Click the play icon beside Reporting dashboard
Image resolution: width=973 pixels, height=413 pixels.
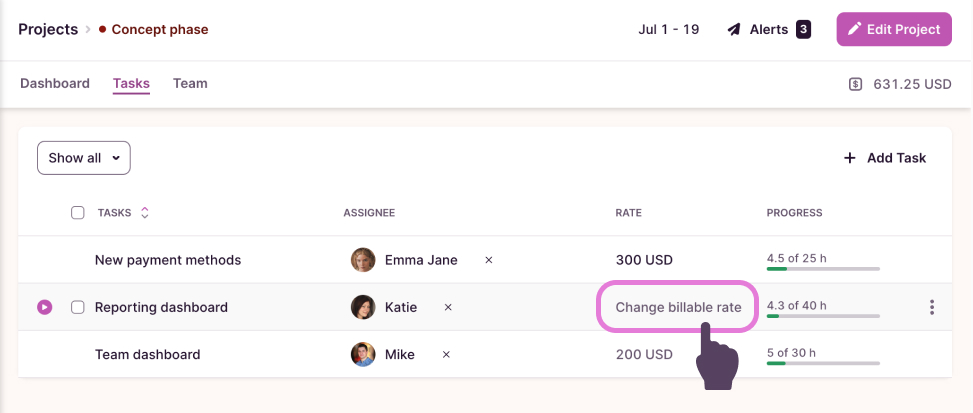[x=44, y=307]
